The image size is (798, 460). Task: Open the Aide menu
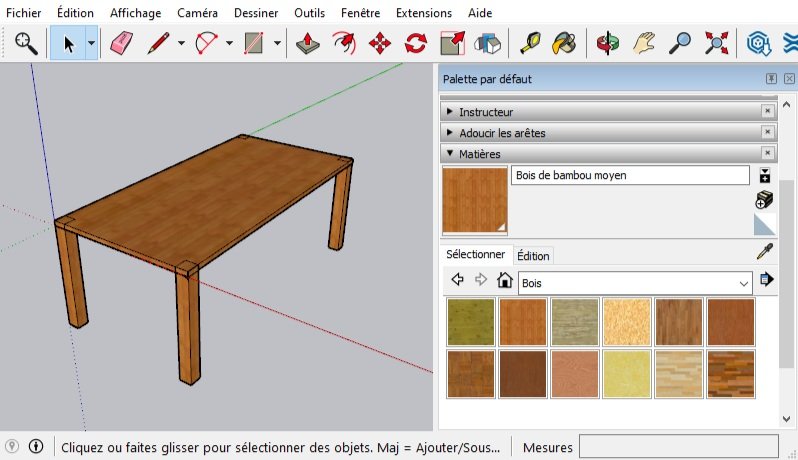pos(480,13)
